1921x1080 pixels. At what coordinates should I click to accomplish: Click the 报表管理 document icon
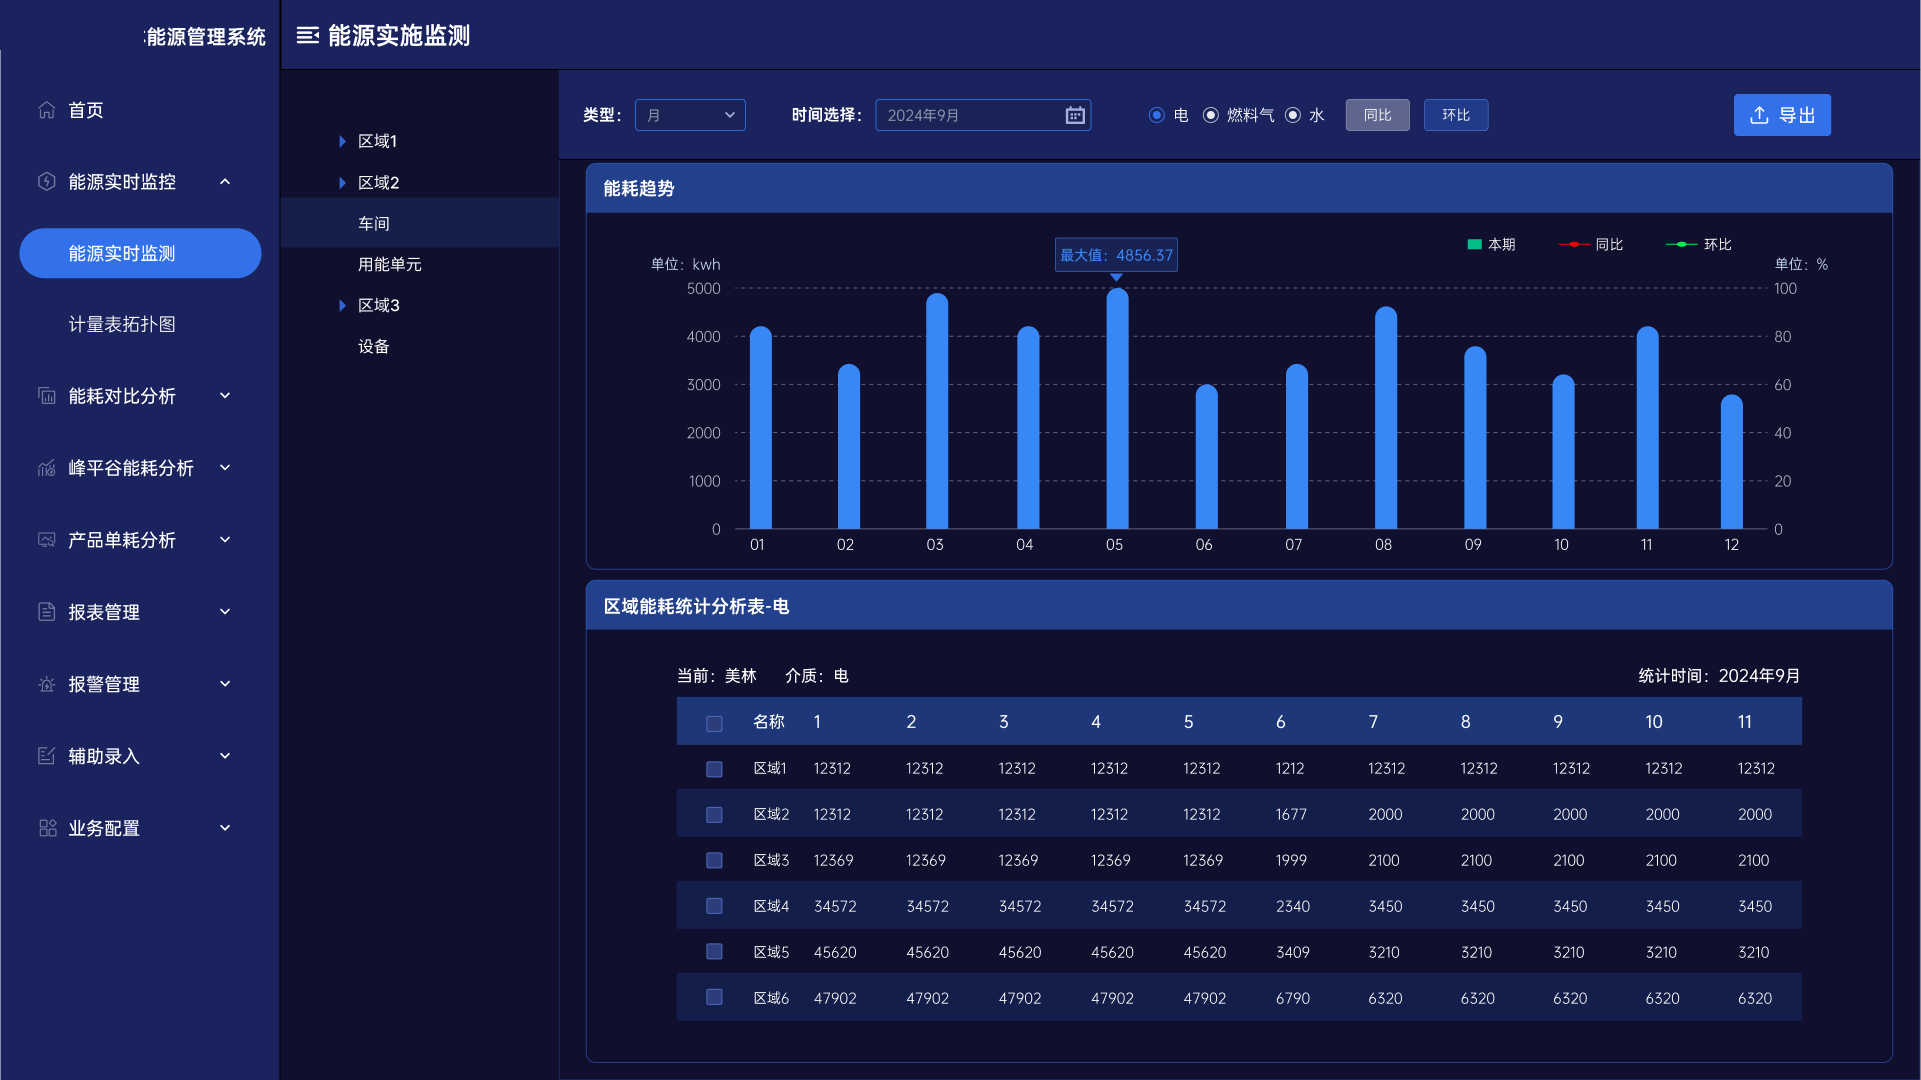[x=47, y=612]
